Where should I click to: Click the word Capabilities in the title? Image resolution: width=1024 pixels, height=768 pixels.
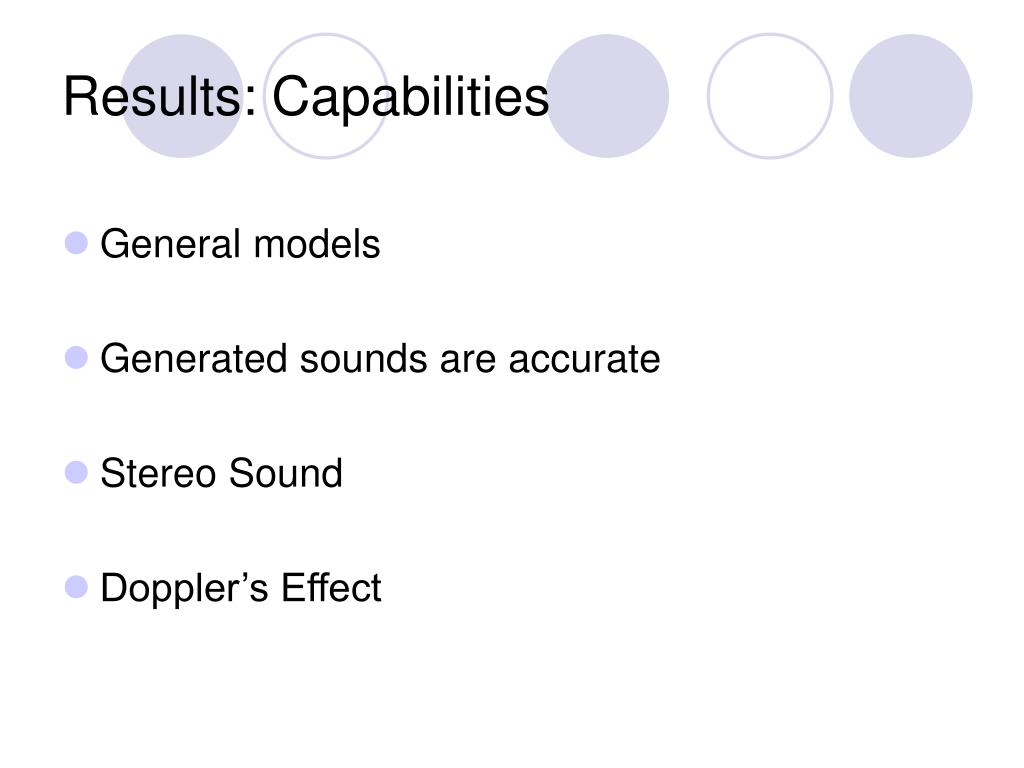pyautogui.click(x=410, y=97)
